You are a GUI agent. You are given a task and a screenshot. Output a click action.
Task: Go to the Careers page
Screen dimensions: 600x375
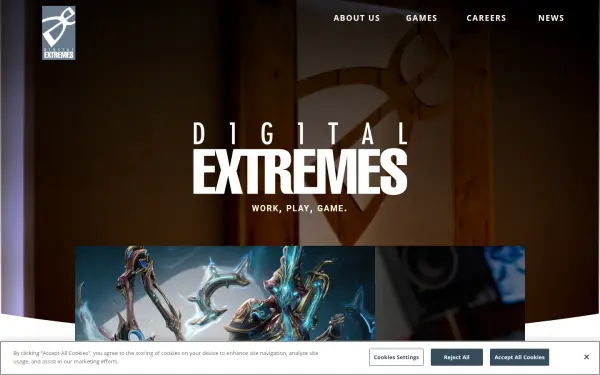pos(486,18)
